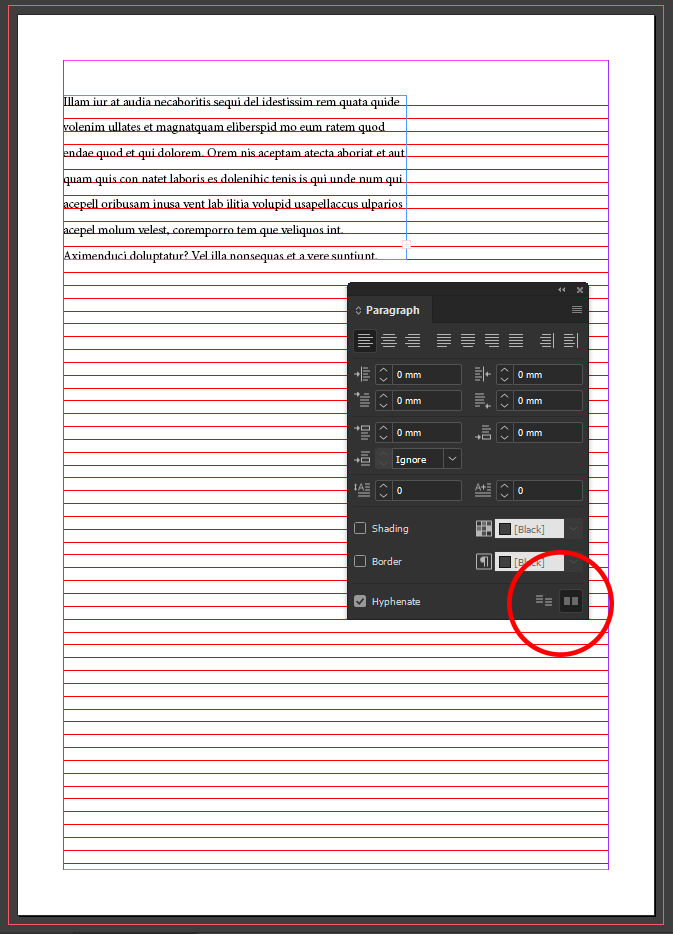The image size is (673, 934).
Task: Collapse the Paragraph panel to icons
Action: (561, 289)
